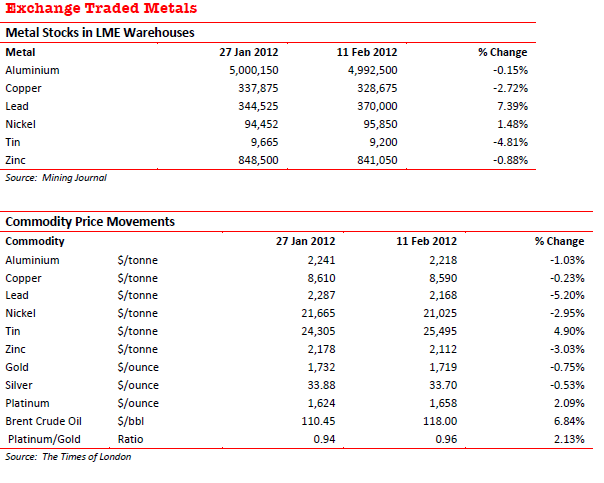Image resolution: width=604 pixels, height=483 pixels.
Task: Click 'Source: The Times of London' footnote
Action: point(68,457)
